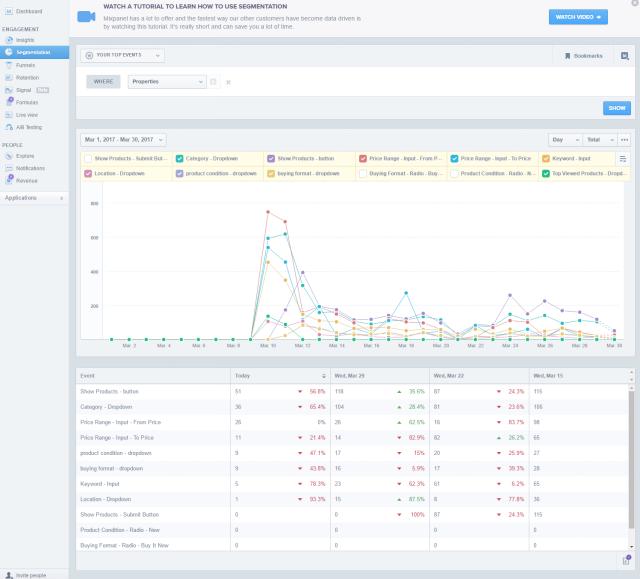Go to Insights in the sidebar

click(x=25, y=40)
